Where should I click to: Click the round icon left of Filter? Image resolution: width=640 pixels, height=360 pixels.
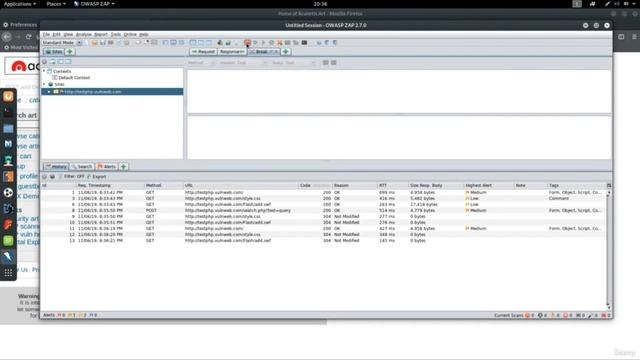(44, 177)
